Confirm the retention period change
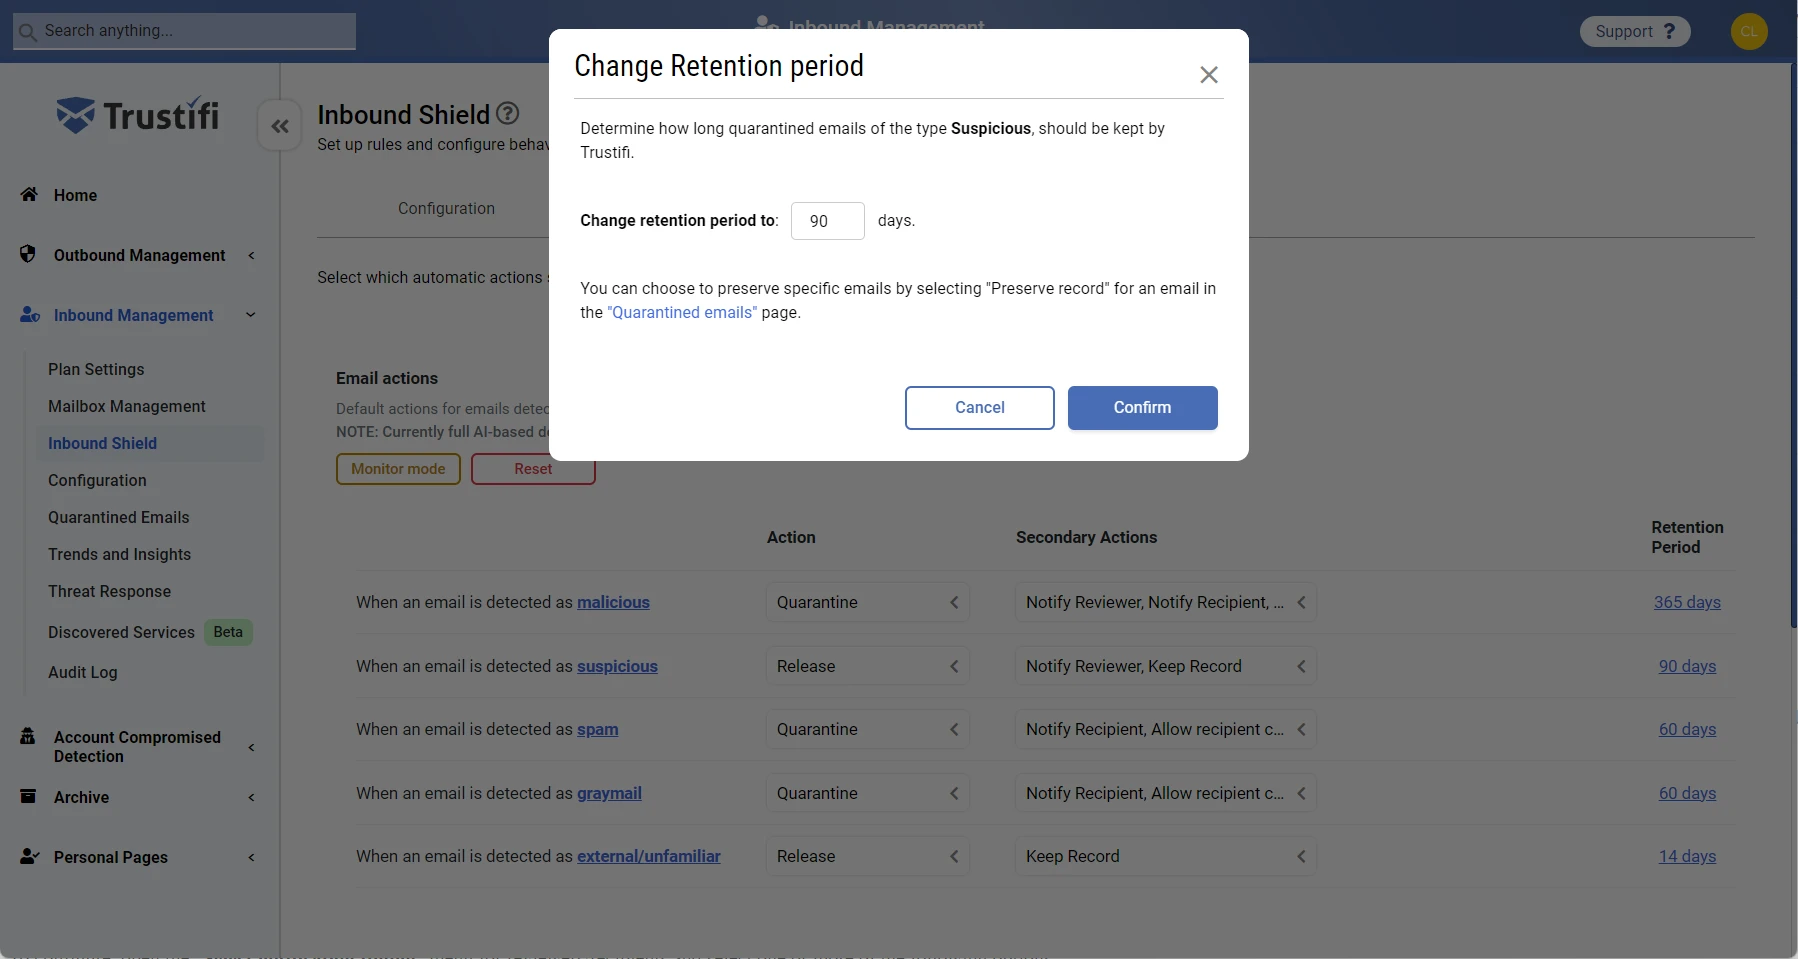This screenshot has width=1798, height=959. (x=1142, y=408)
